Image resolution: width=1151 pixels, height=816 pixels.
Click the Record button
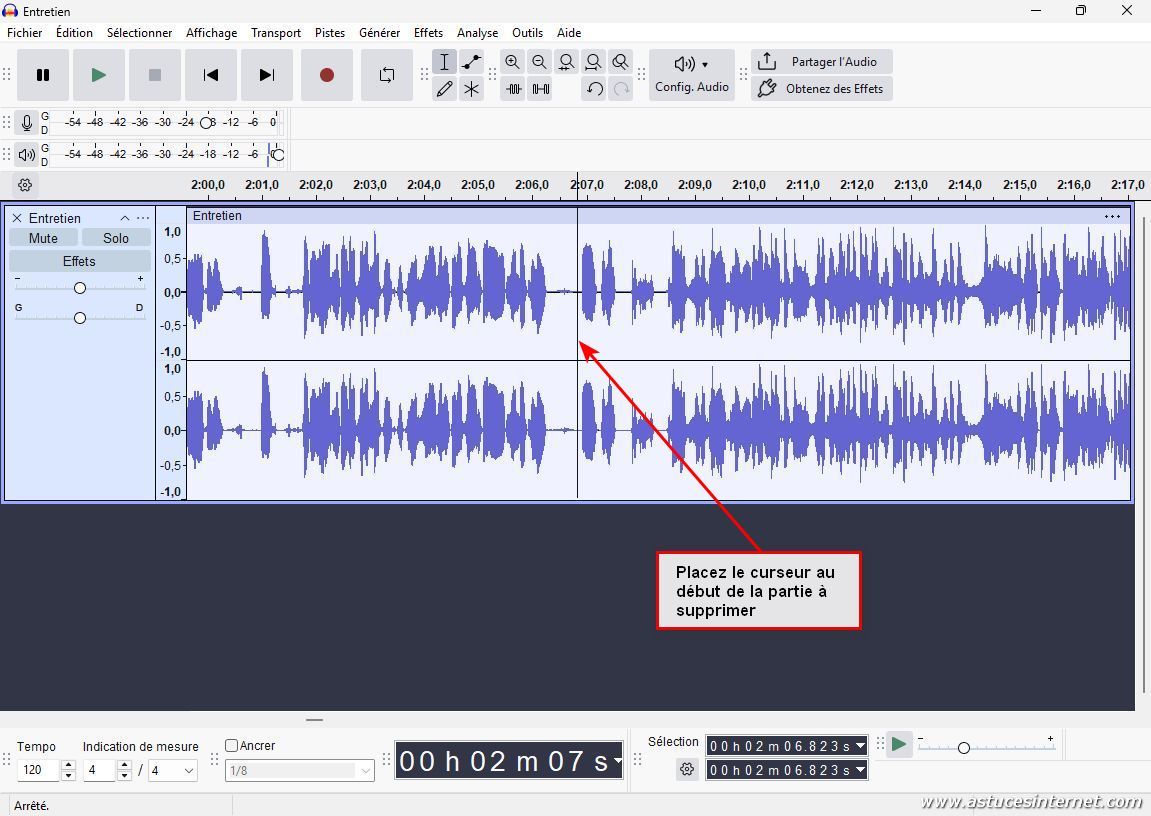(x=326, y=75)
